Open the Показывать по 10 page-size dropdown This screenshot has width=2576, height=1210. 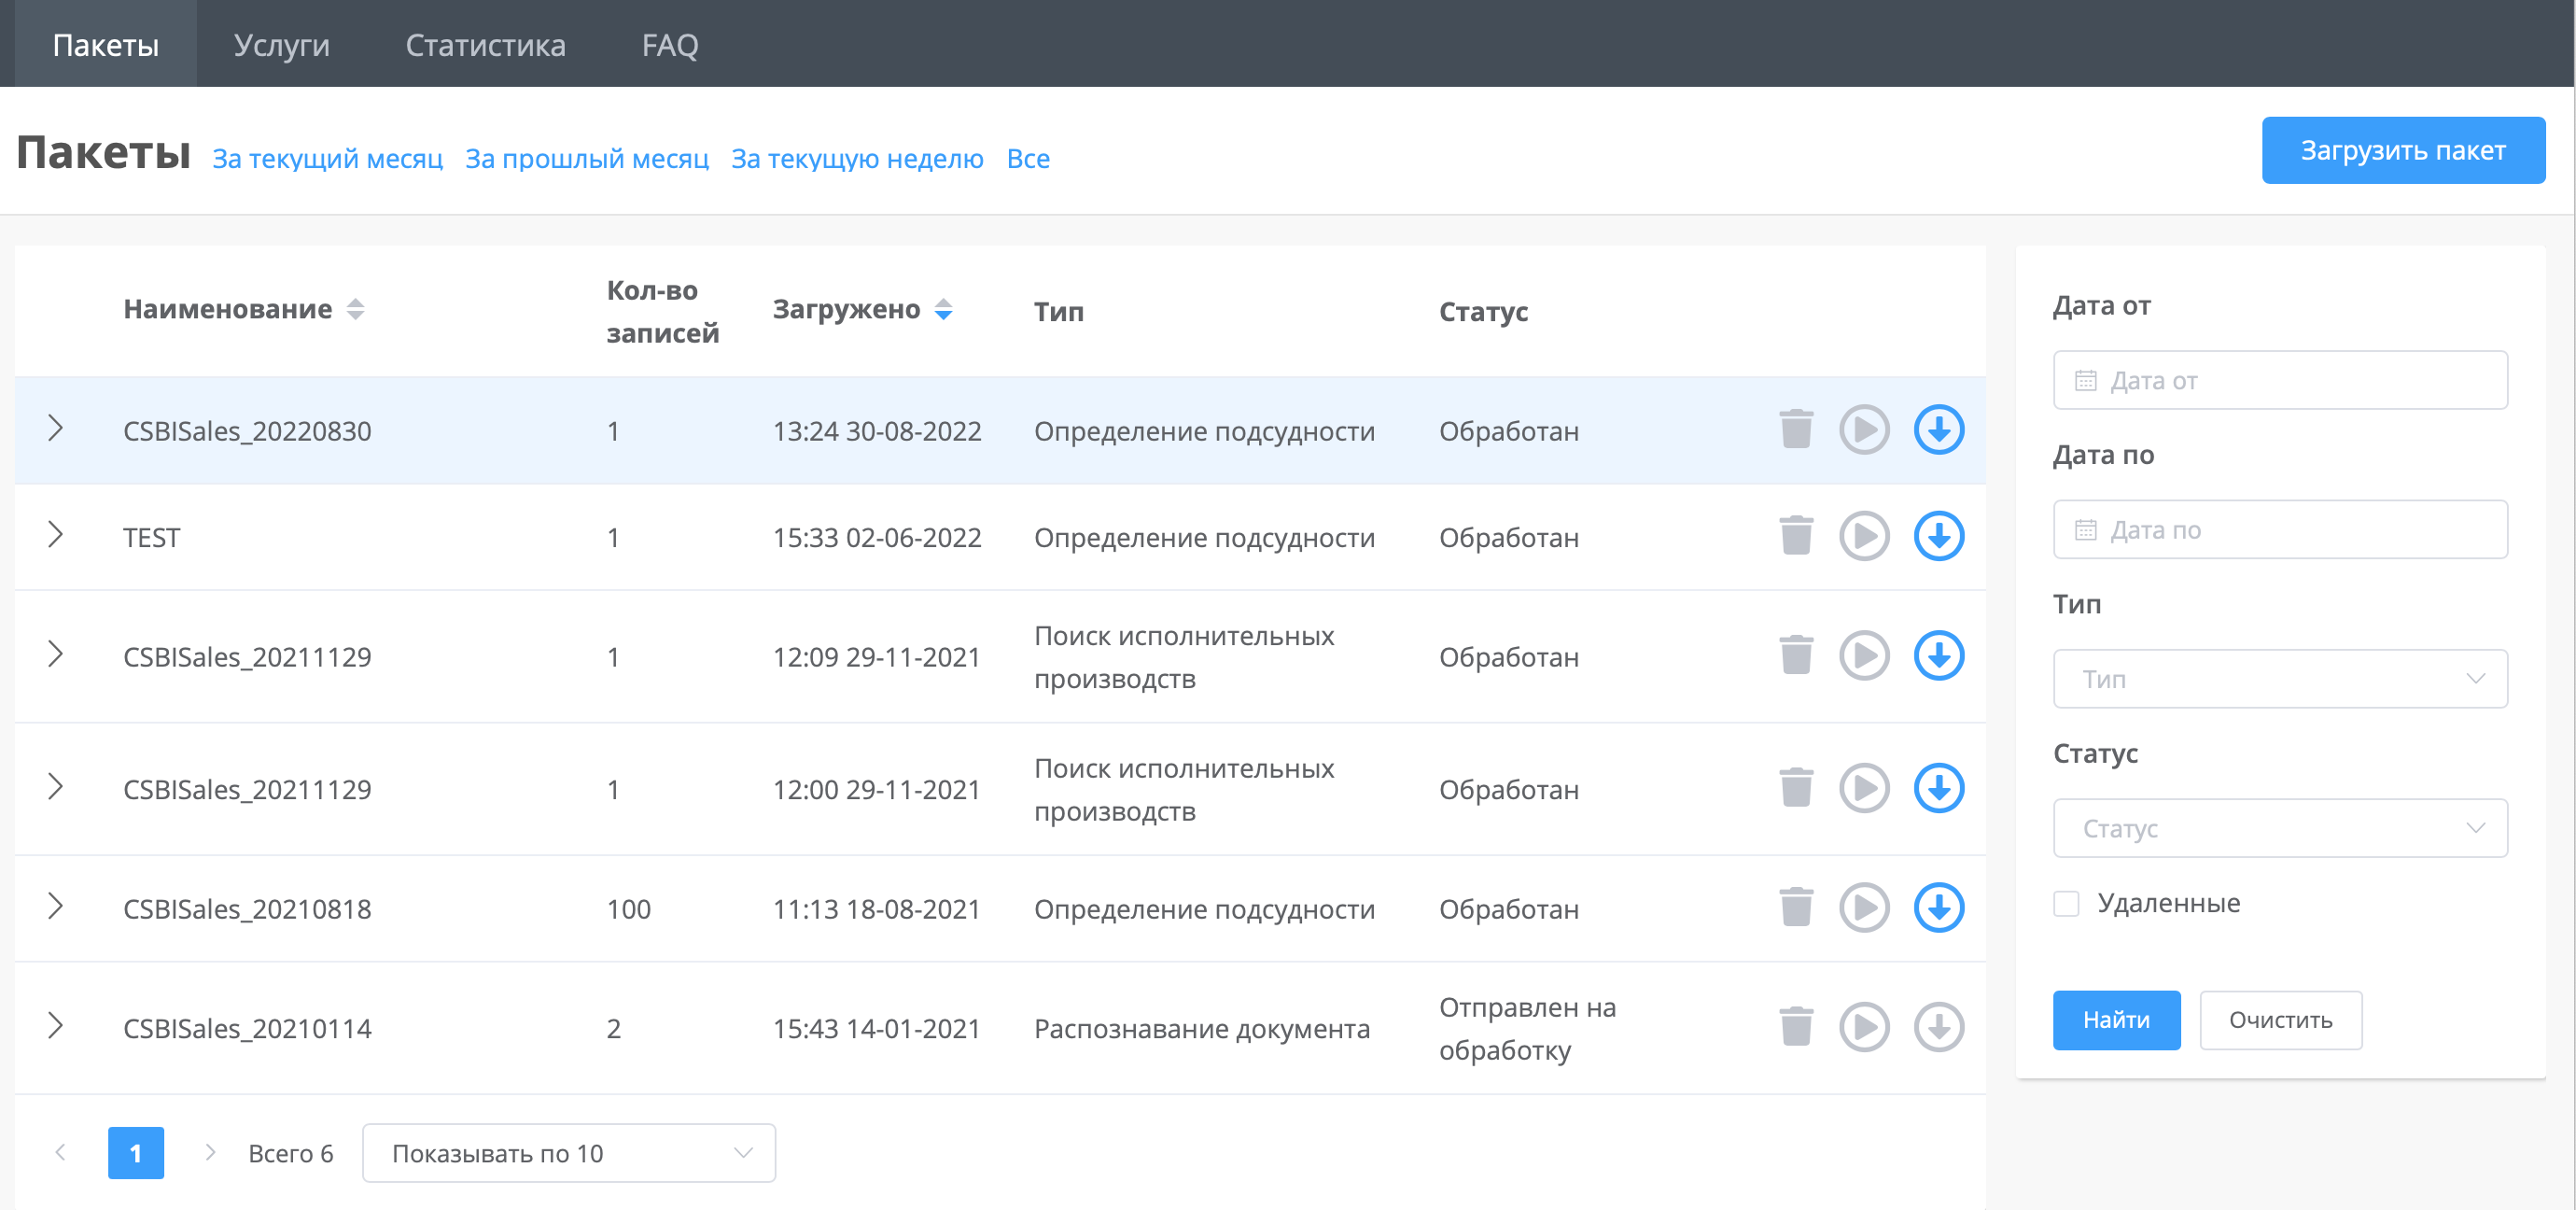point(568,1153)
